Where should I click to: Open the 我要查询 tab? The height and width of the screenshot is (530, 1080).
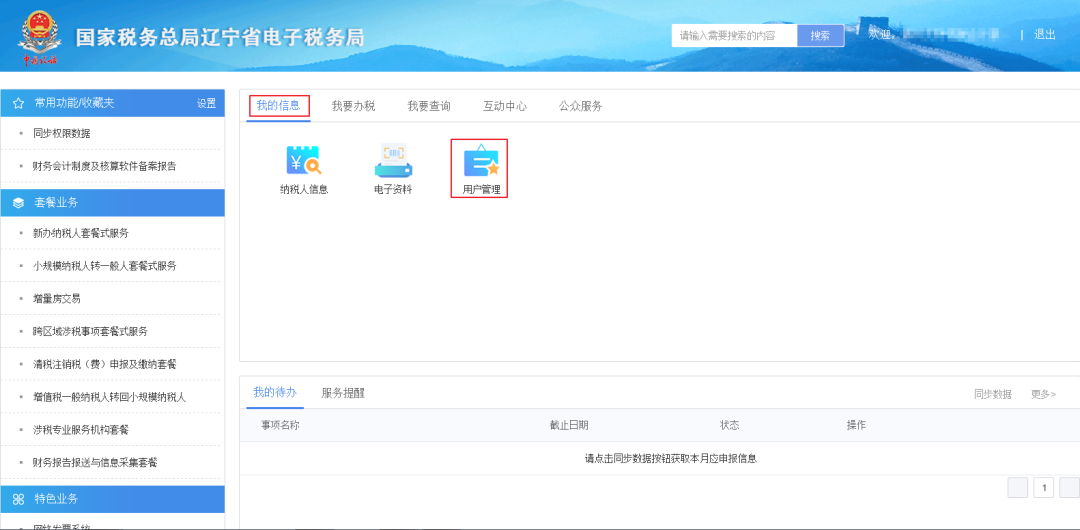[x=429, y=106]
